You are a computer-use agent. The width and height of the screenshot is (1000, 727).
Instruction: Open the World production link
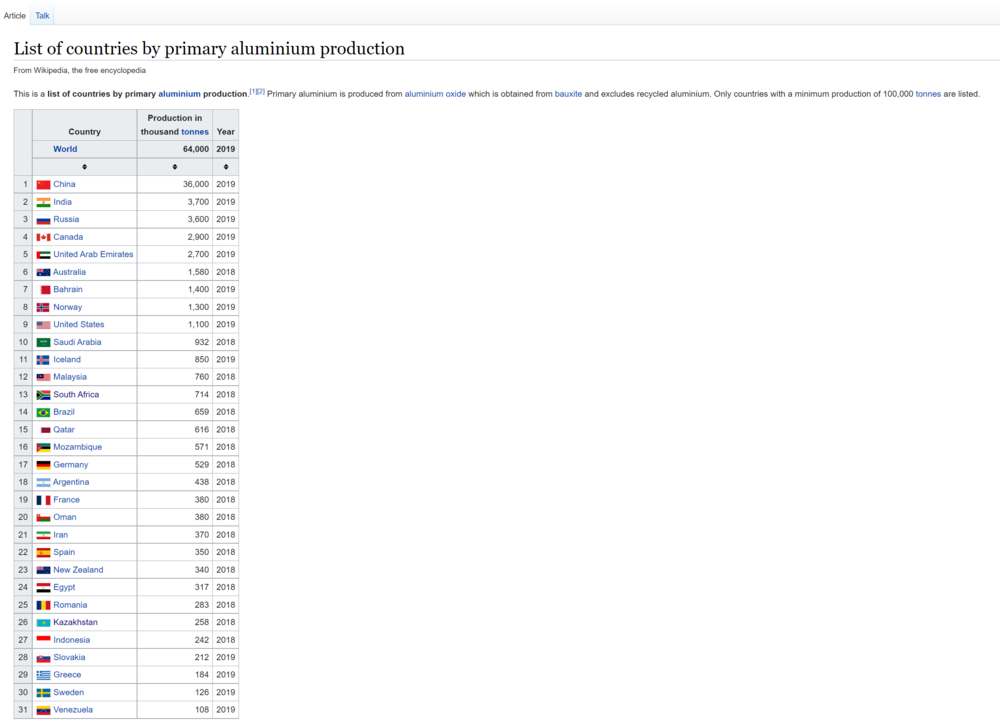65,148
